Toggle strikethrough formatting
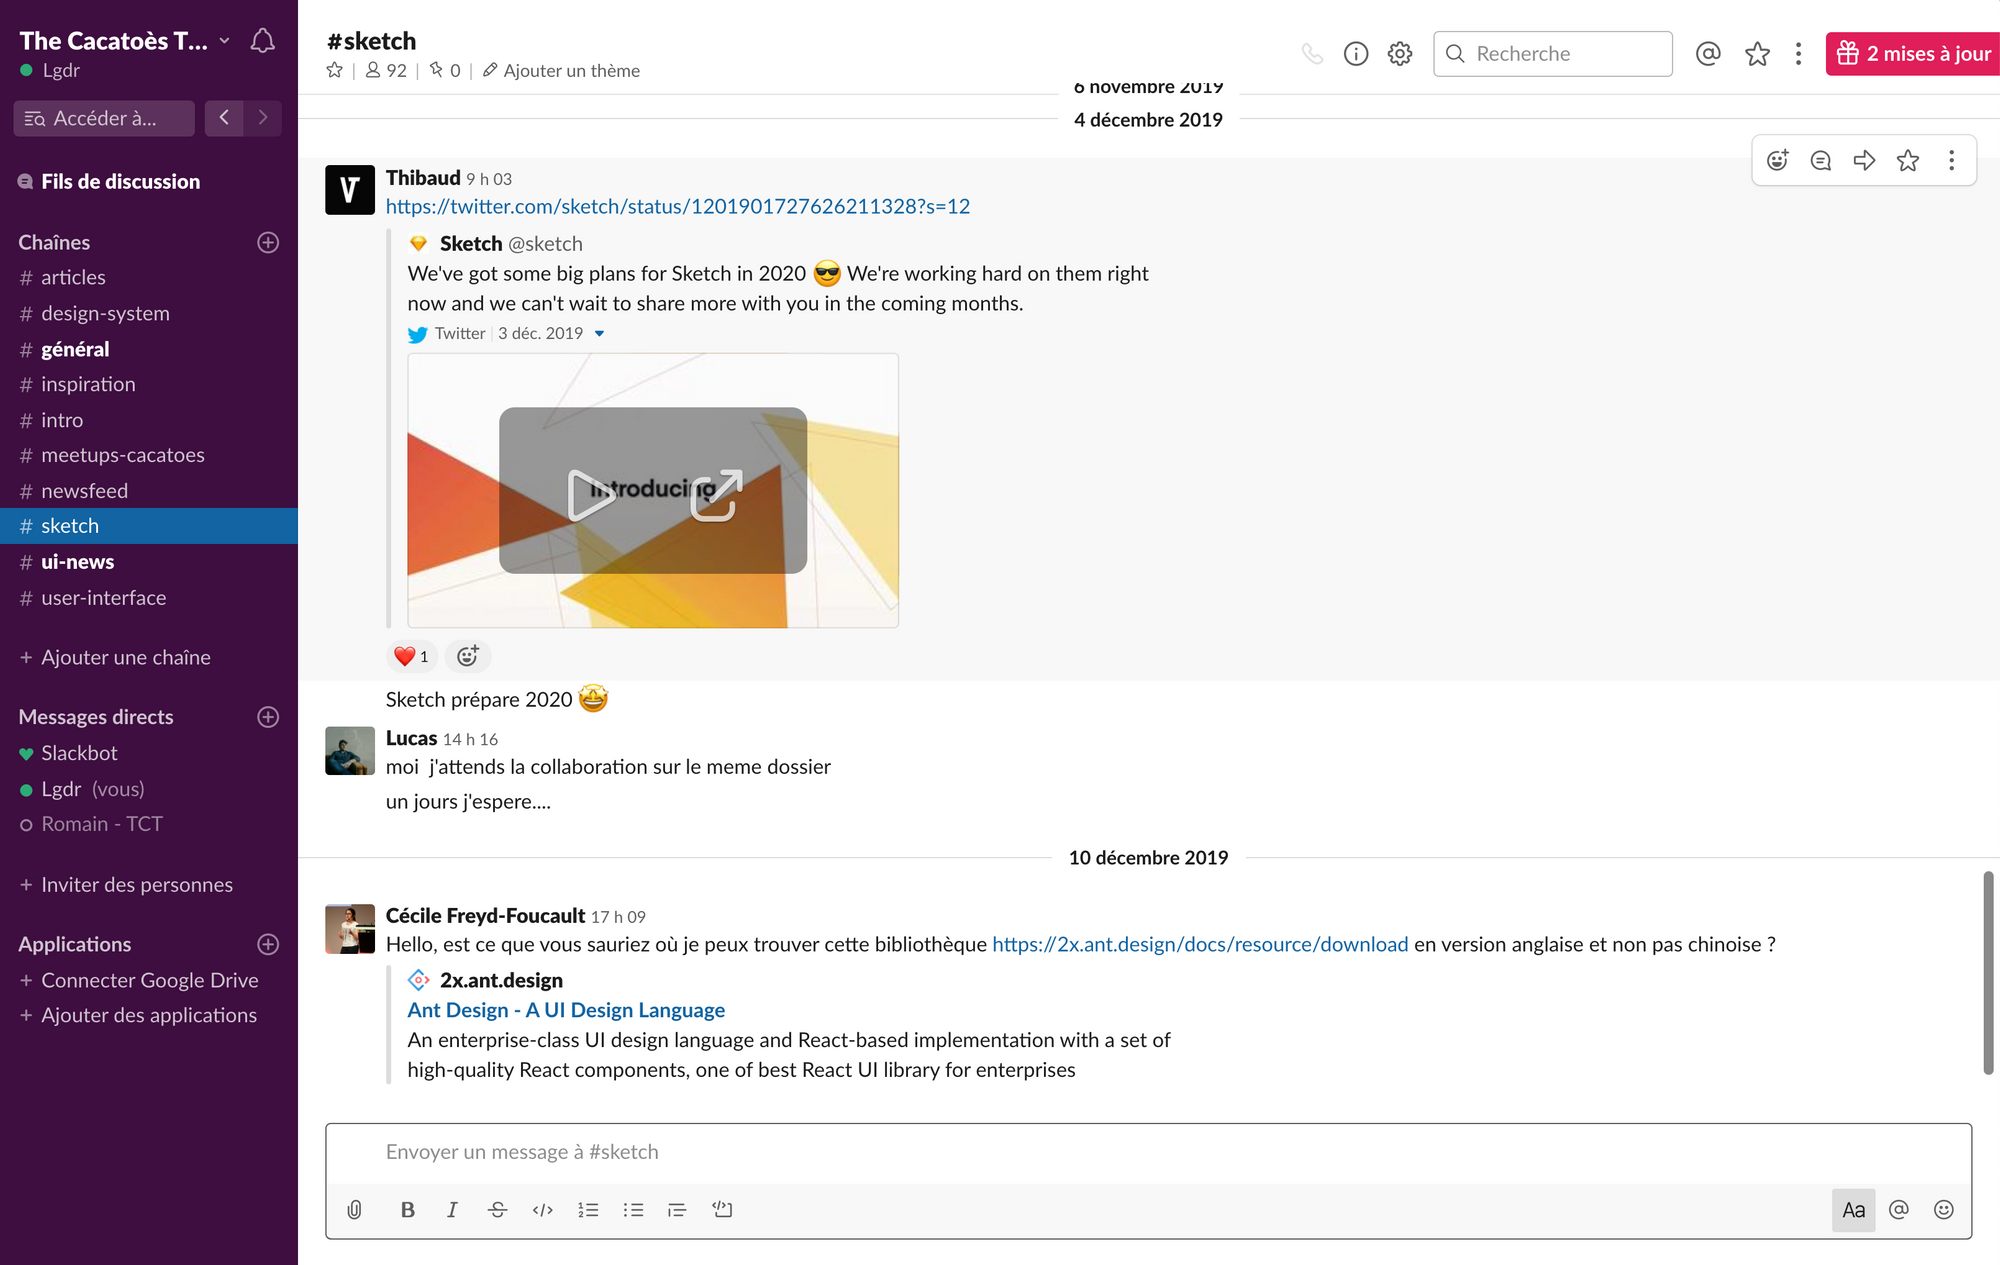The height and width of the screenshot is (1265, 2000). click(497, 1210)
